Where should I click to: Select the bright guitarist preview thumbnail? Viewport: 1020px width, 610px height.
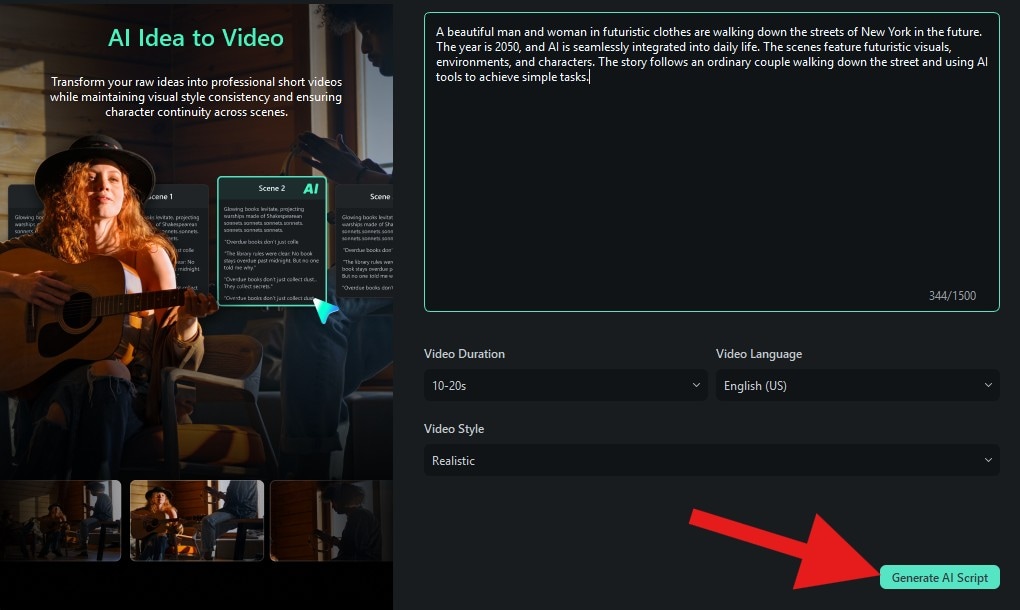tap(197, 520)
